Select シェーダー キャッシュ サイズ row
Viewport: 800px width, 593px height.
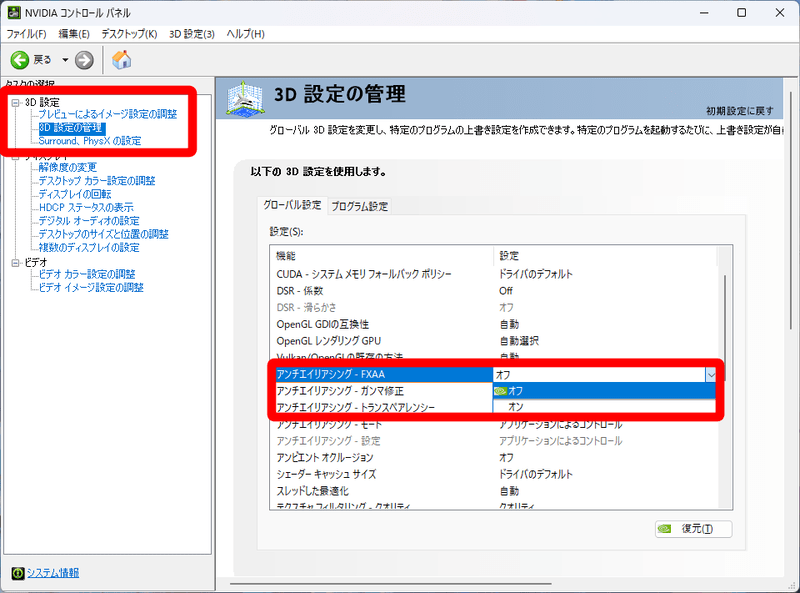click(496, 474)
